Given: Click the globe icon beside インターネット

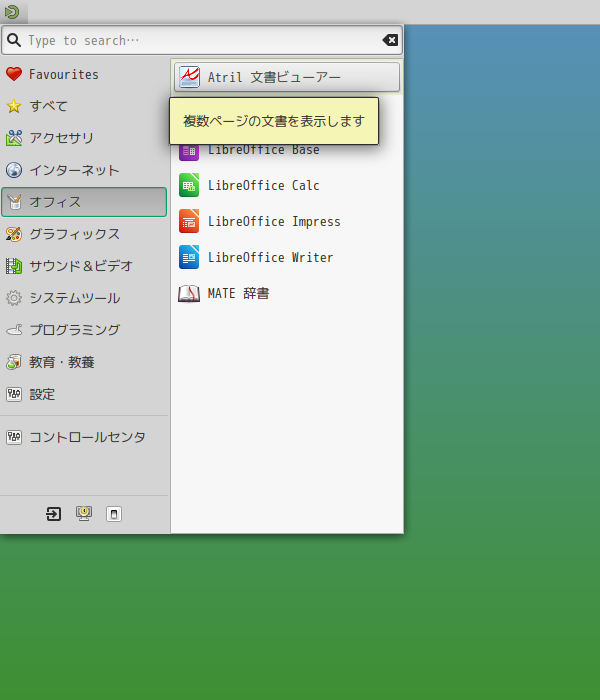Looking at the screenshot, I should [14, 170].
